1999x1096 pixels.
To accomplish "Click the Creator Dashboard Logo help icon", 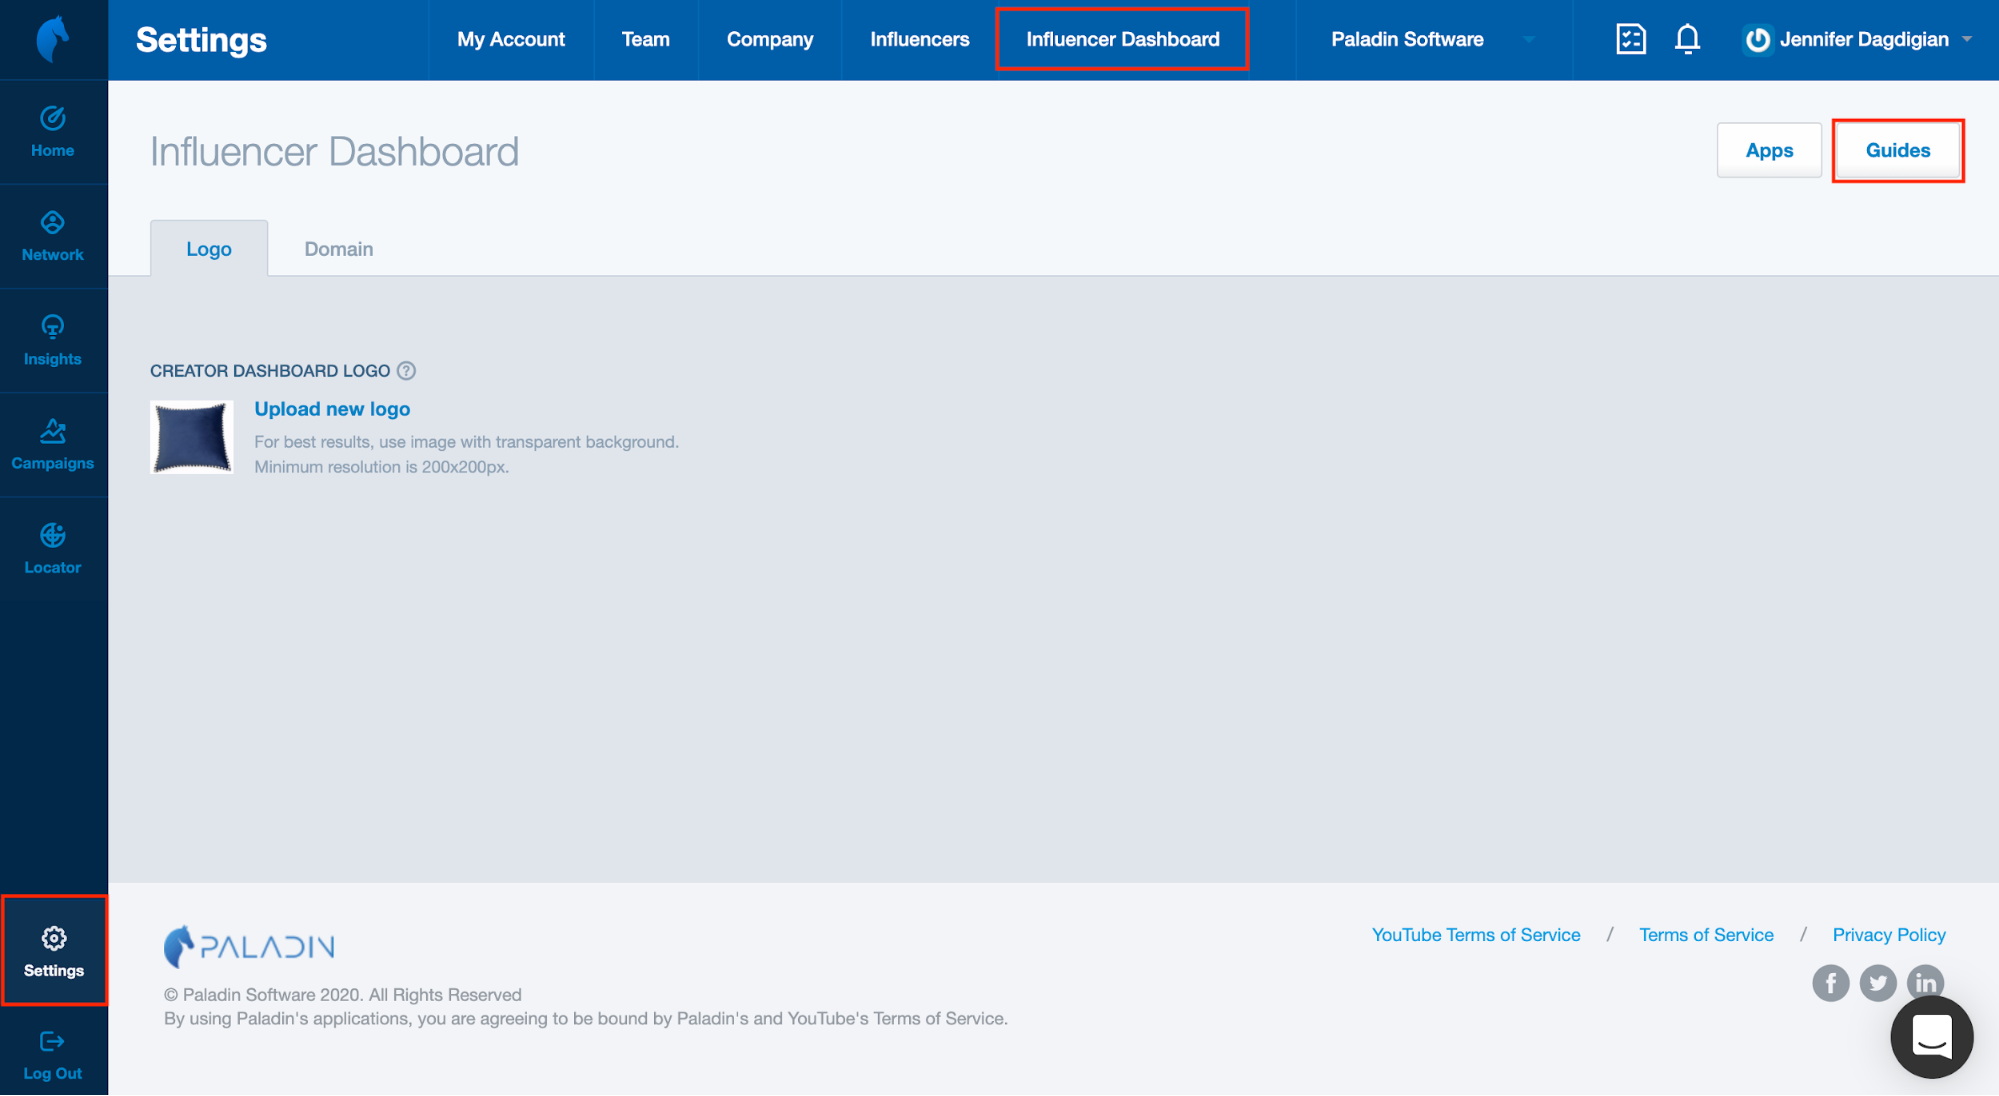I will [x=406, y=370].
